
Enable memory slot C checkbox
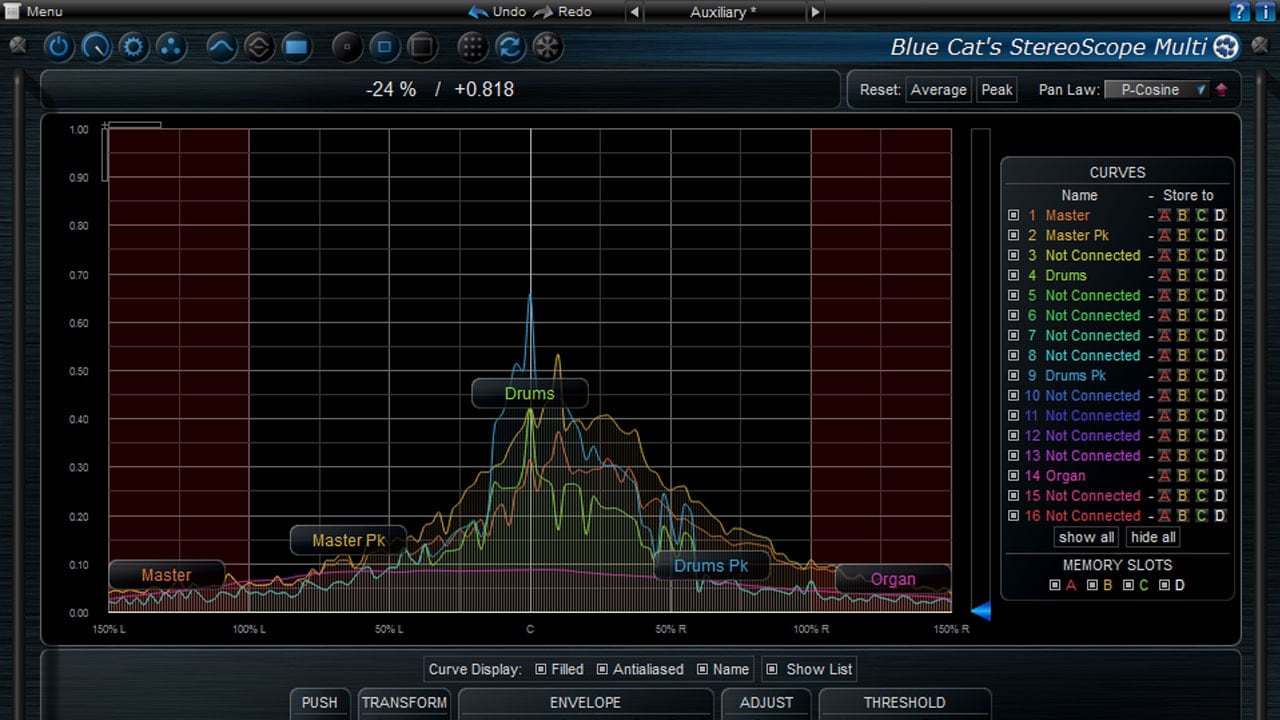click(x=1128, y=585)
